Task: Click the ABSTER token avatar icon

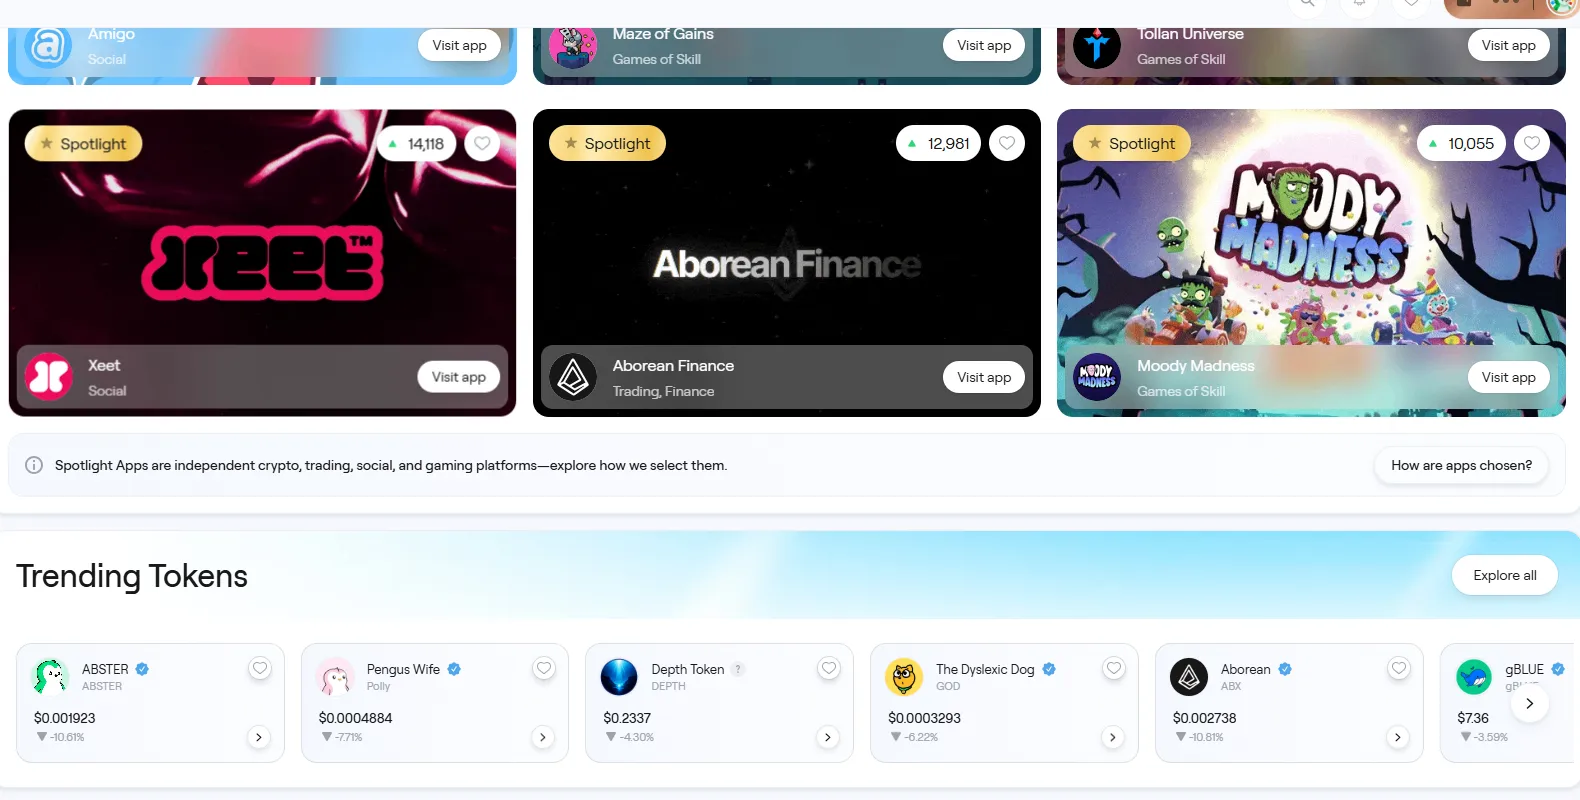Action: click(50, 677)
